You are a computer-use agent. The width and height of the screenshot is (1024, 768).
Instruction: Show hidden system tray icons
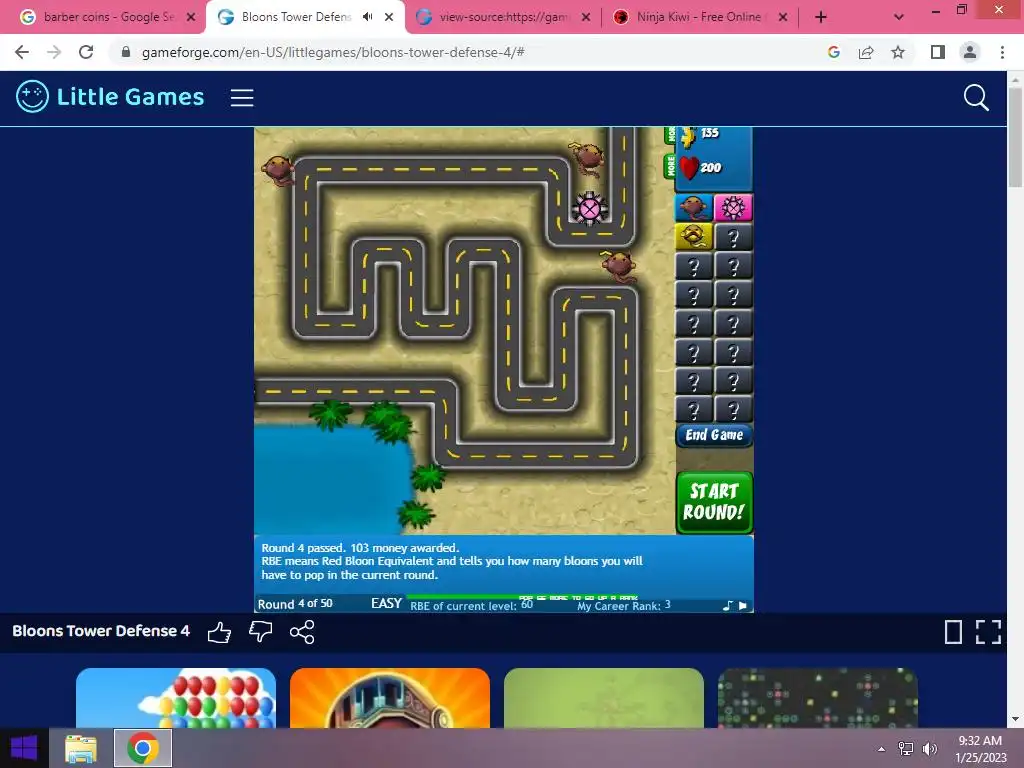882,749
